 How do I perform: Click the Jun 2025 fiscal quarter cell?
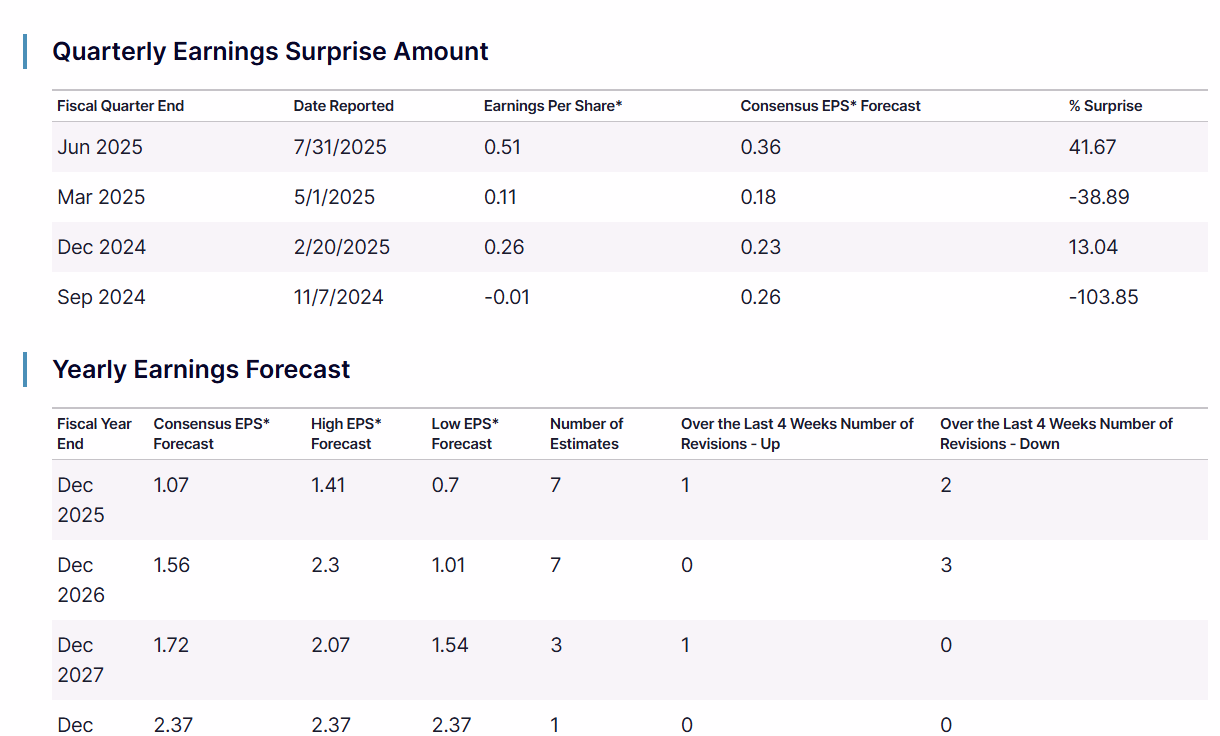100,147
